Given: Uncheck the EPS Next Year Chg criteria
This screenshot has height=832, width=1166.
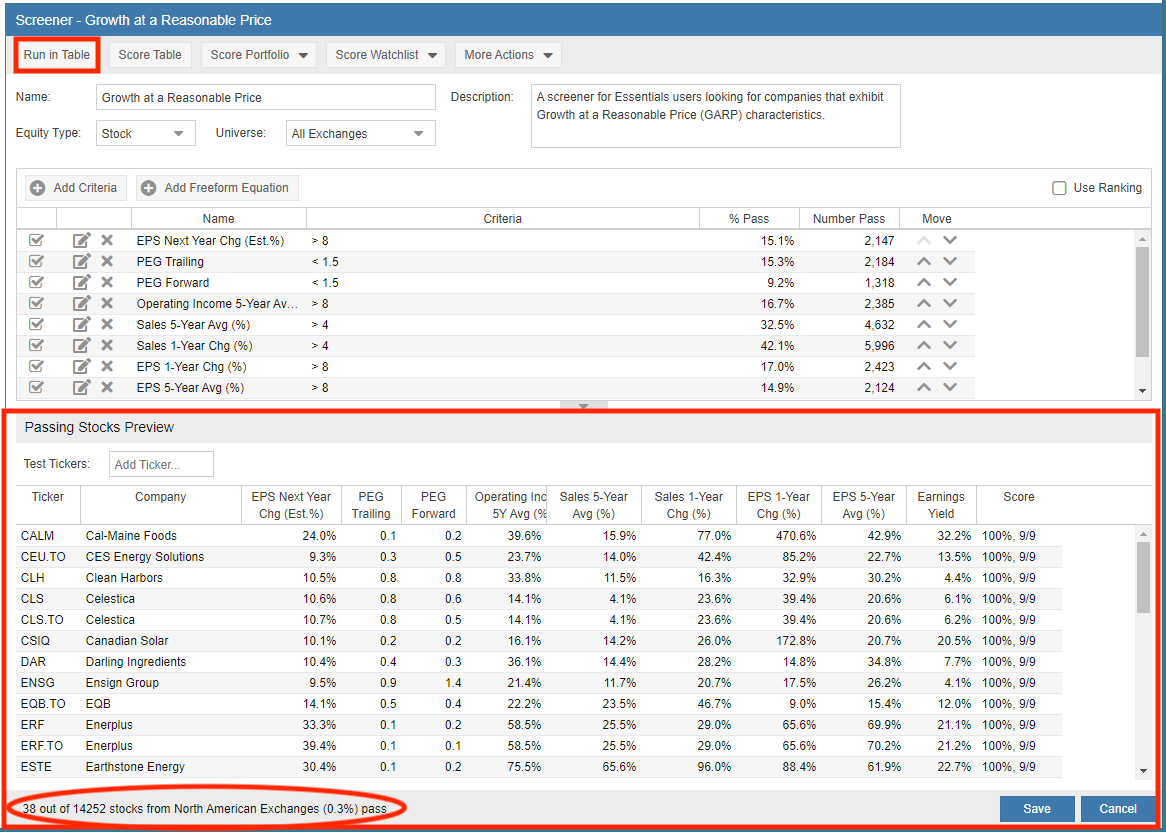Looking at the screenshot, I should point(36,241).
